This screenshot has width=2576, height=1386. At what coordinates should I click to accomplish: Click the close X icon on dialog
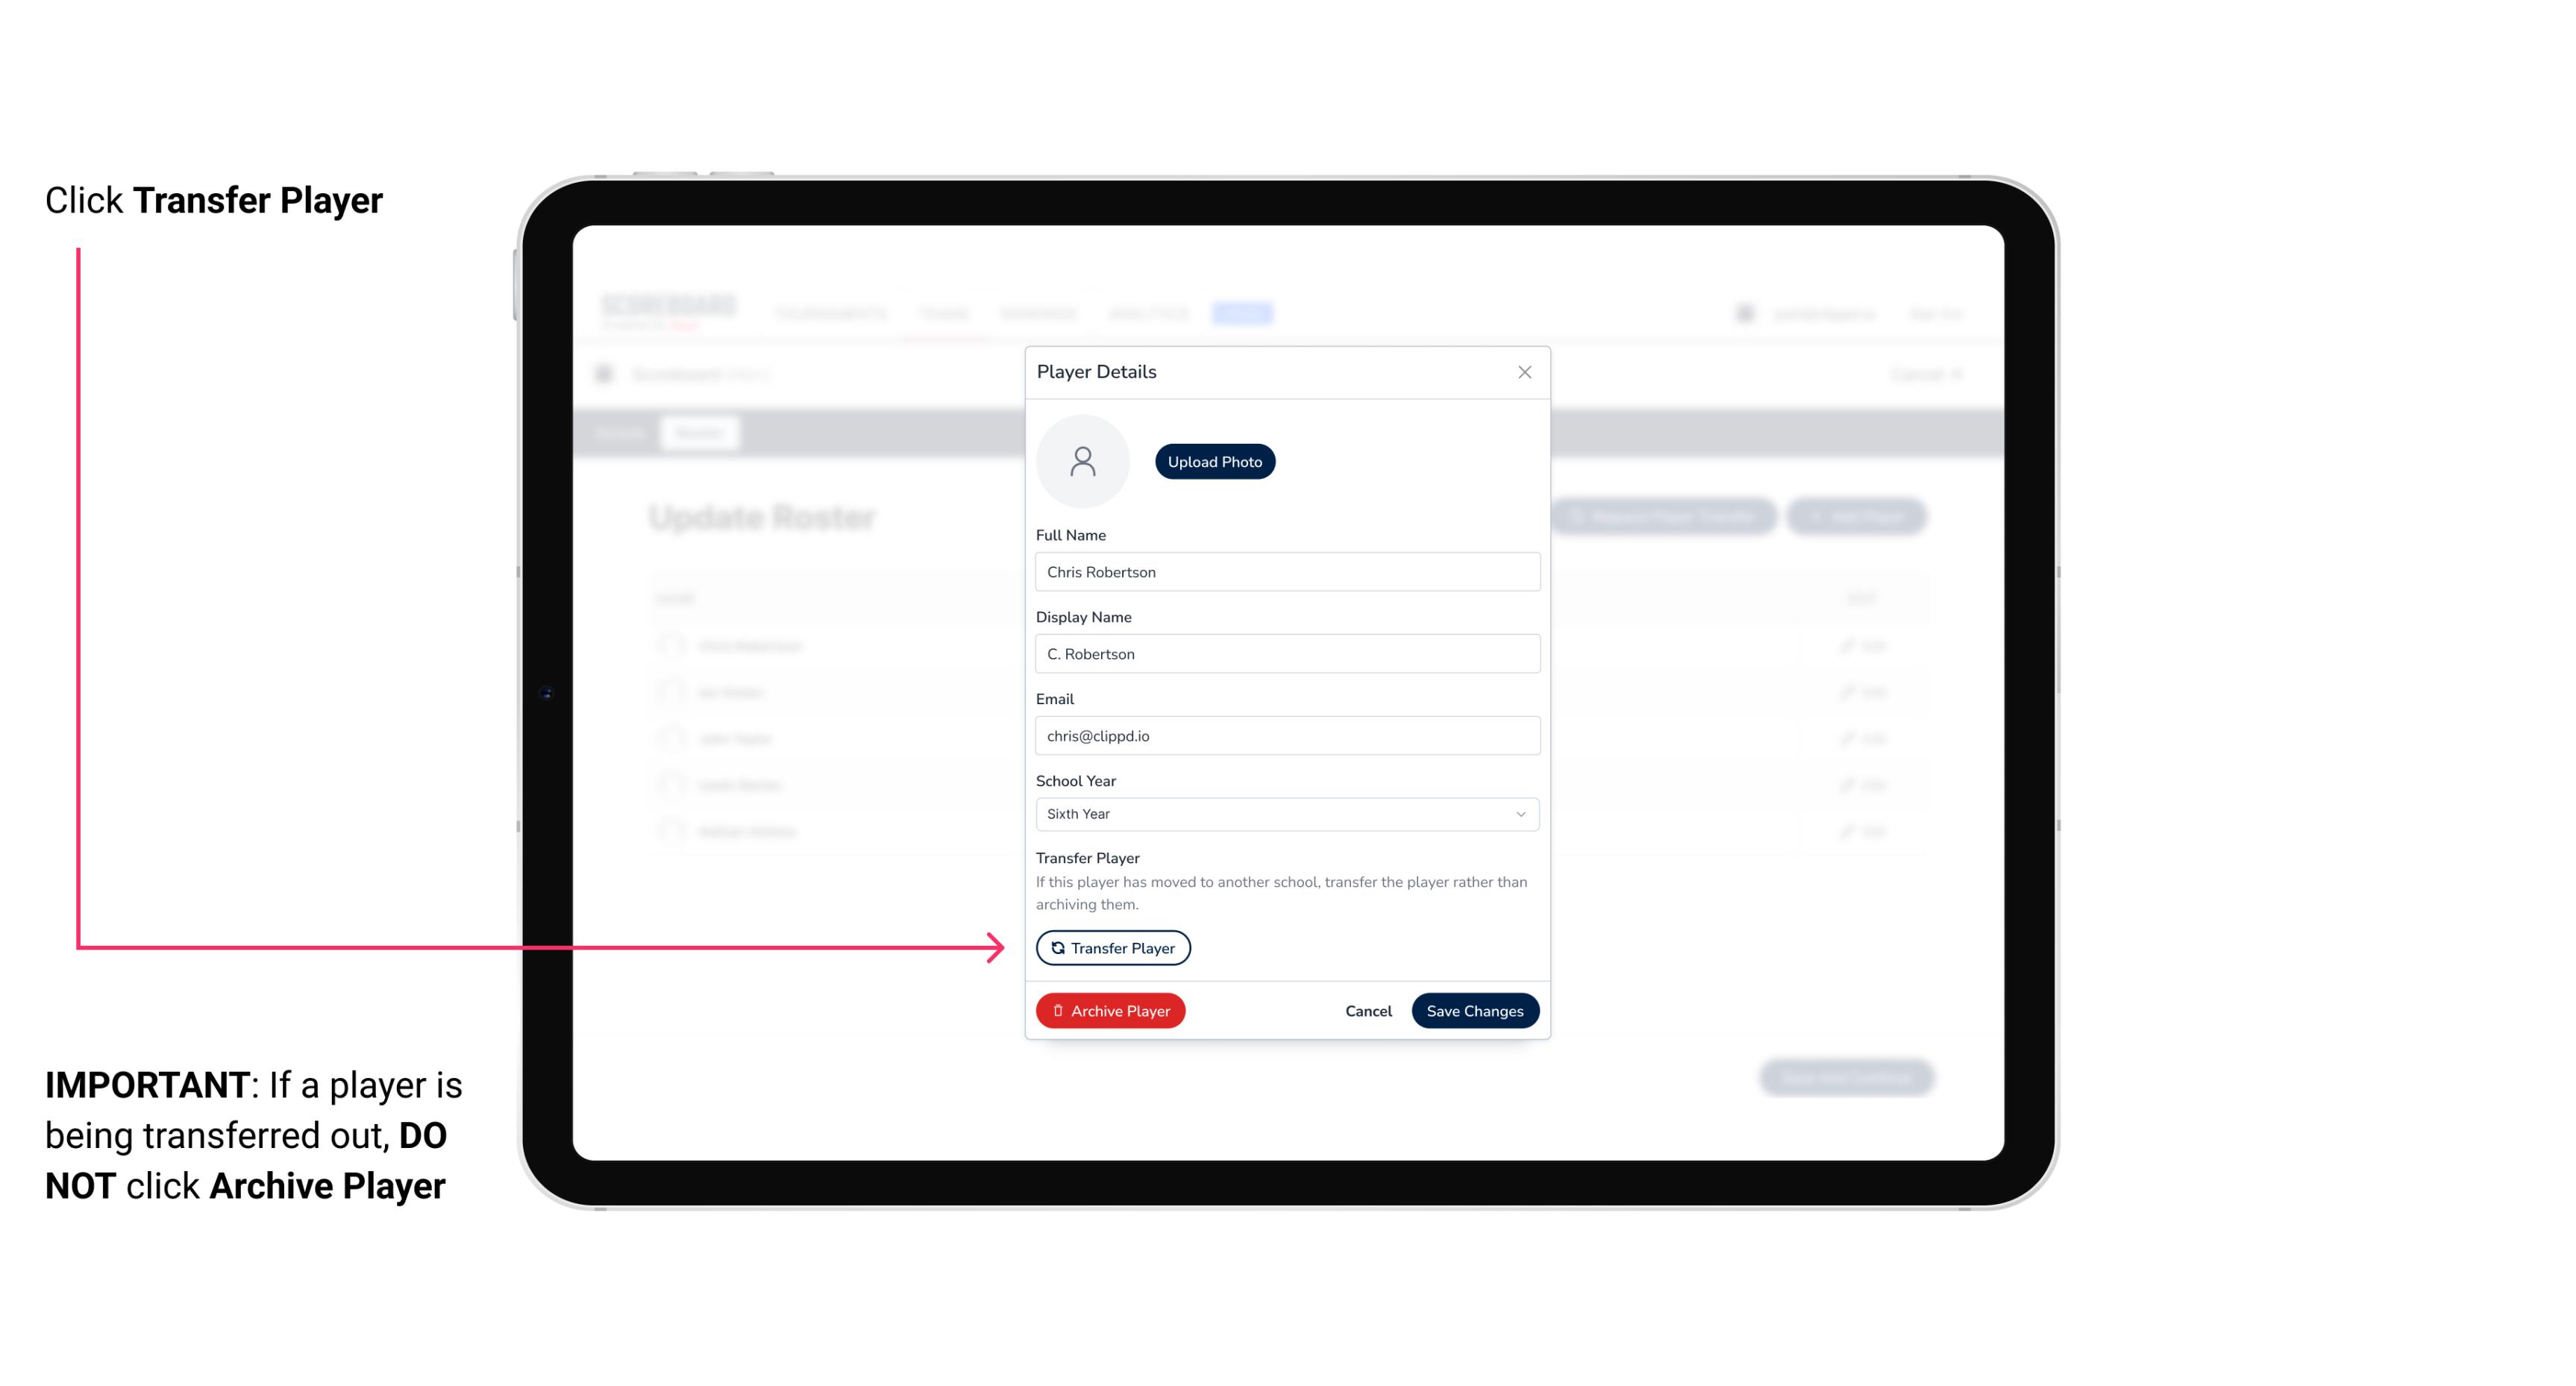[1524, 372]
